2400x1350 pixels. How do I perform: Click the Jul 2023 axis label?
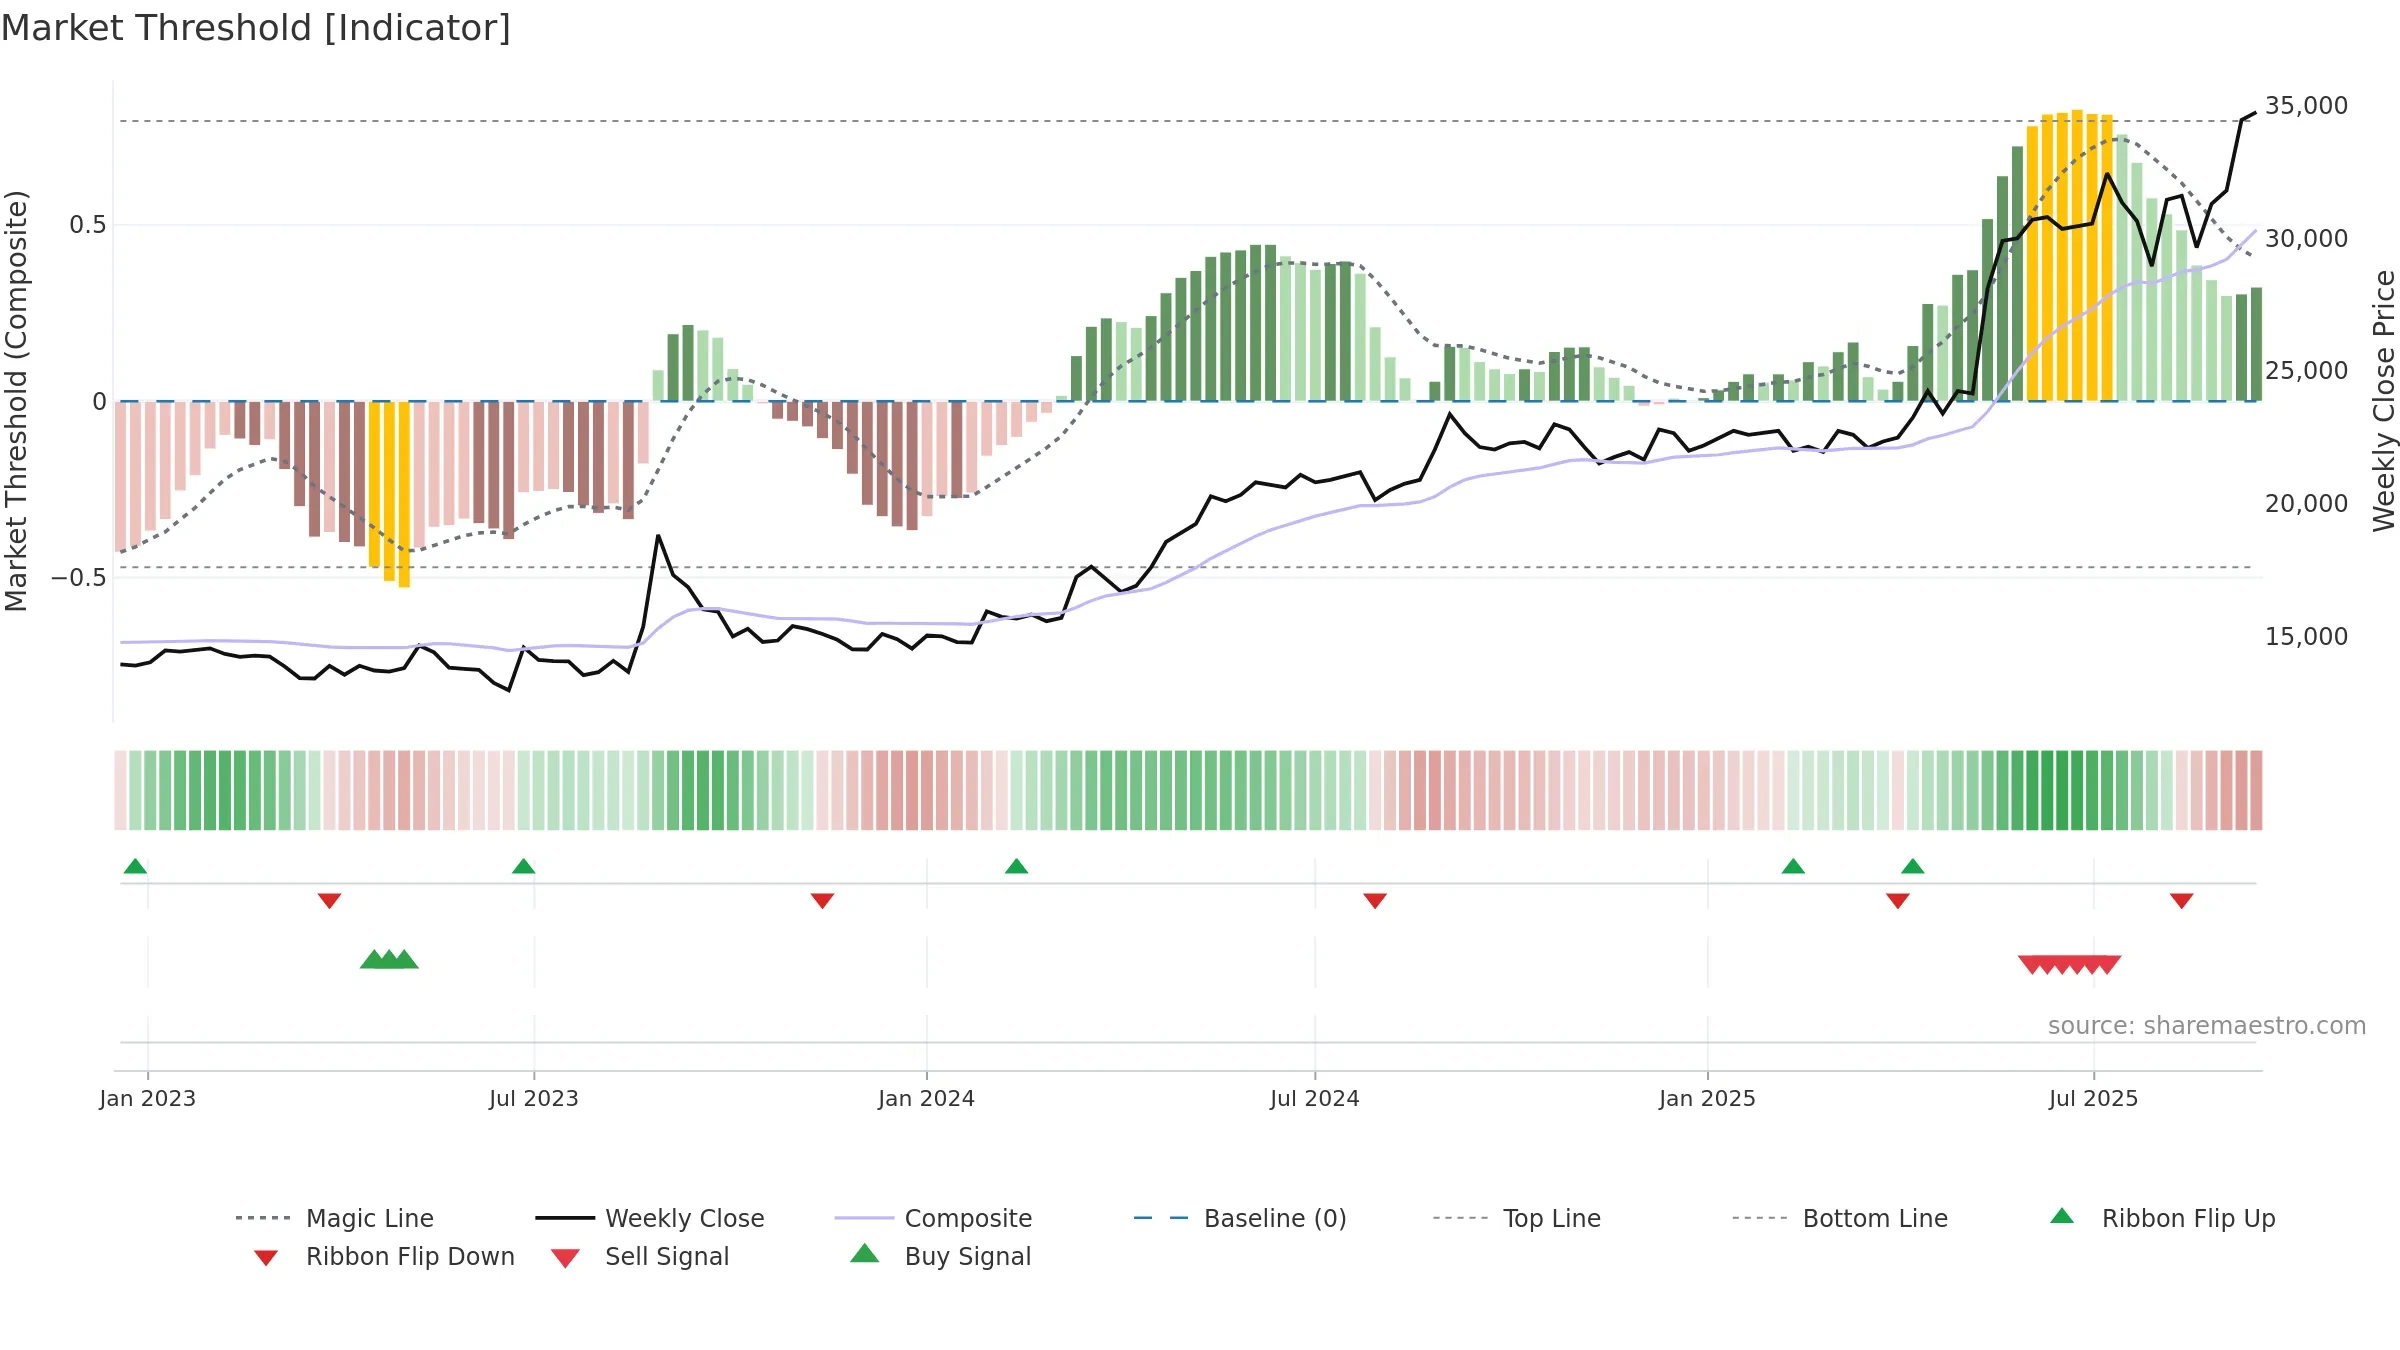534,1098
